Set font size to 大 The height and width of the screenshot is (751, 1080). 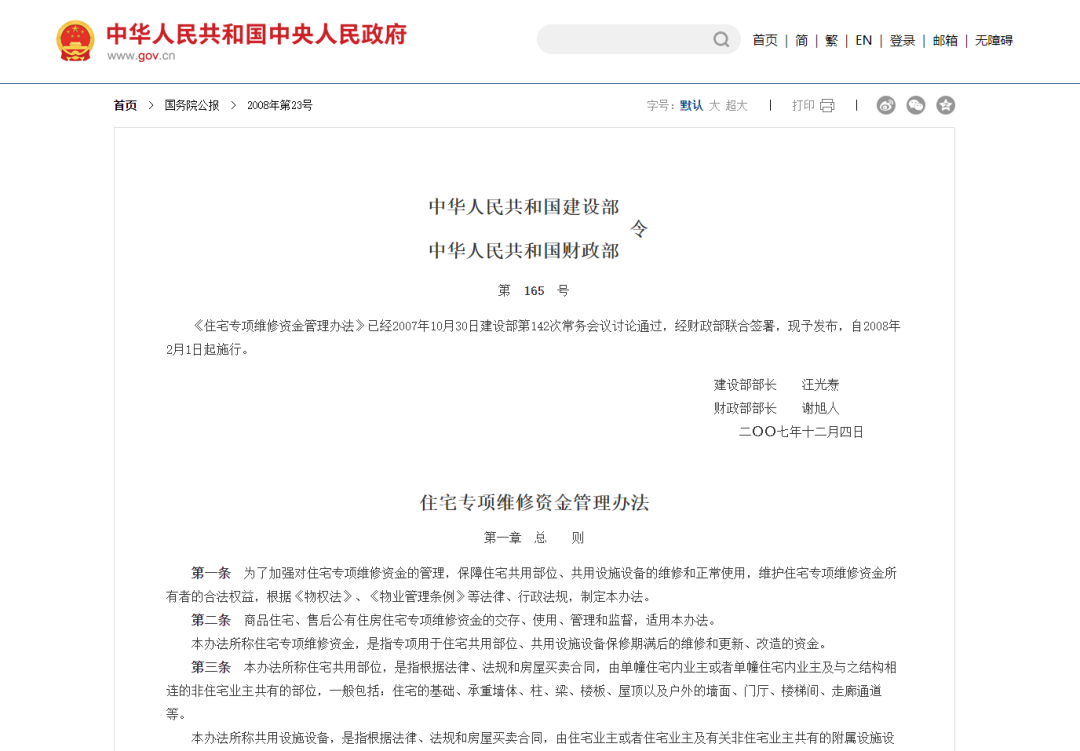point(714,105)
